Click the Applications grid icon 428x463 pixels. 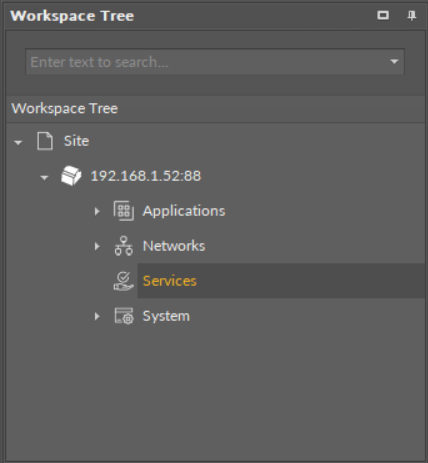click(124, 211)
